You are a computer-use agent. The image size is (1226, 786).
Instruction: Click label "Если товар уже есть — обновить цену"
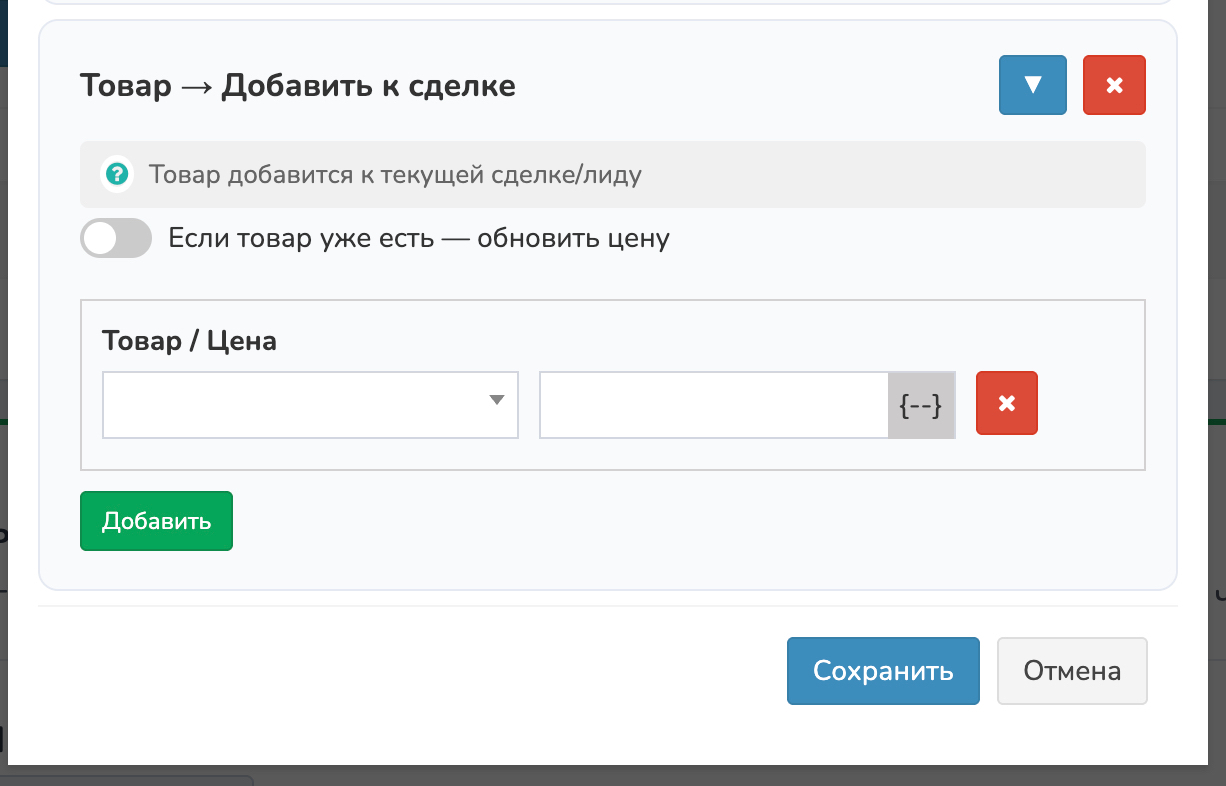tap(419, 239)
